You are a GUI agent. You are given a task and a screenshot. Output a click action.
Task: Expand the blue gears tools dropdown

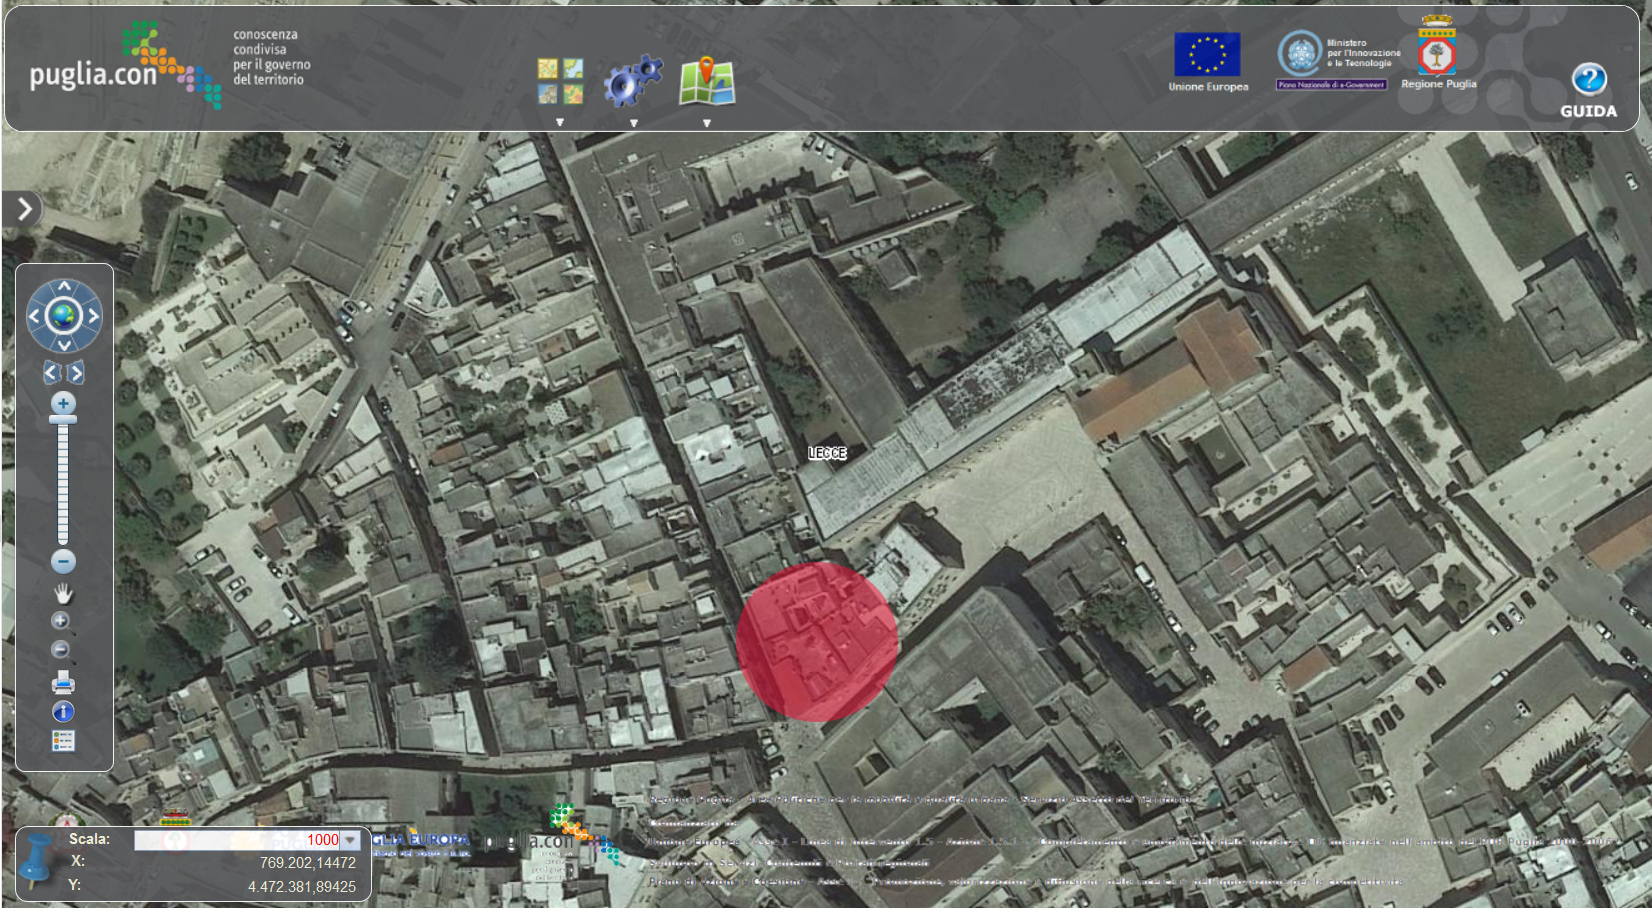(x=633, y=123)
